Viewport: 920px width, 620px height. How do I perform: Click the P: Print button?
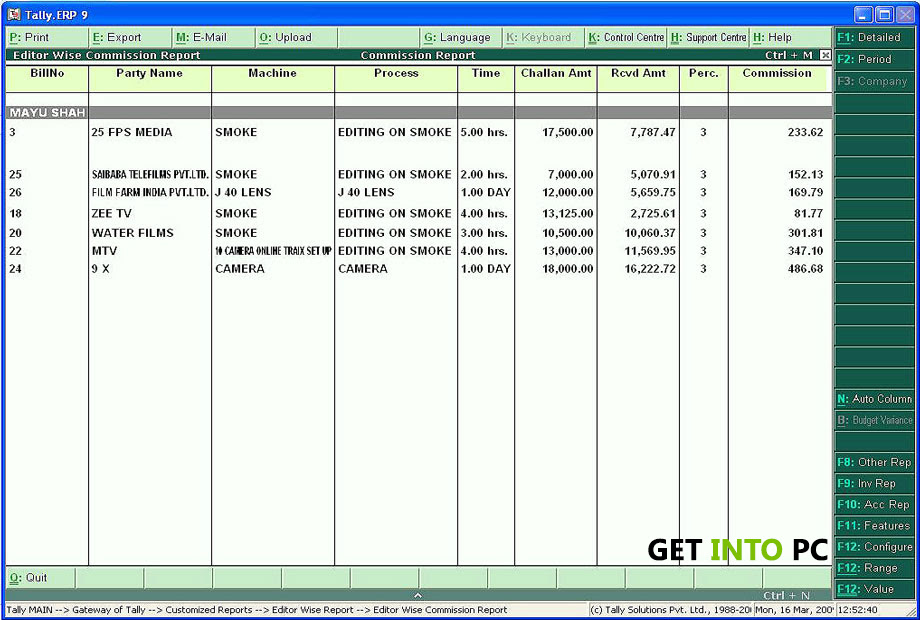coord(46,37)
